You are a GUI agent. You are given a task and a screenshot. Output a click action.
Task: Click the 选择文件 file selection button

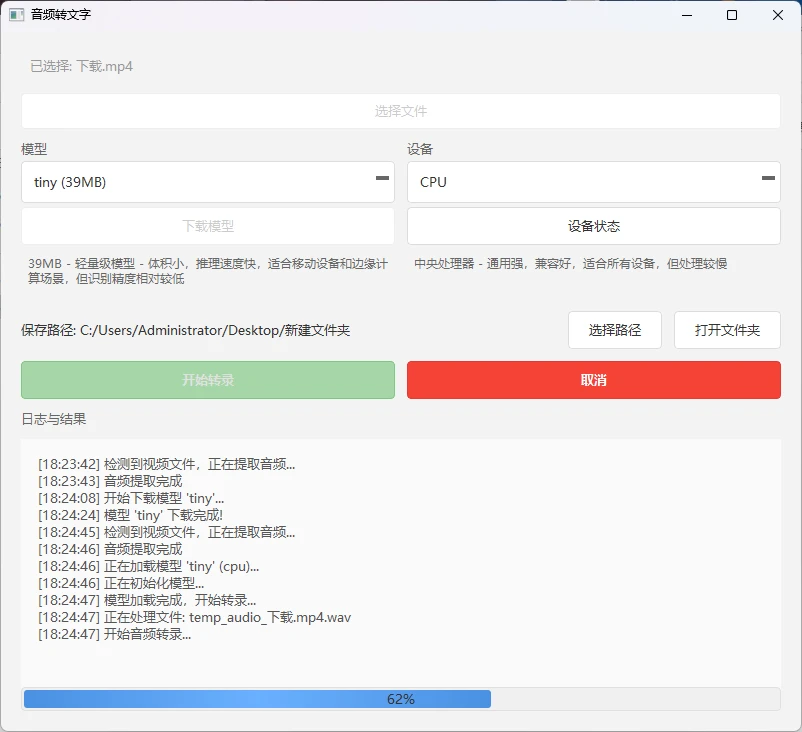pos(401,110)
